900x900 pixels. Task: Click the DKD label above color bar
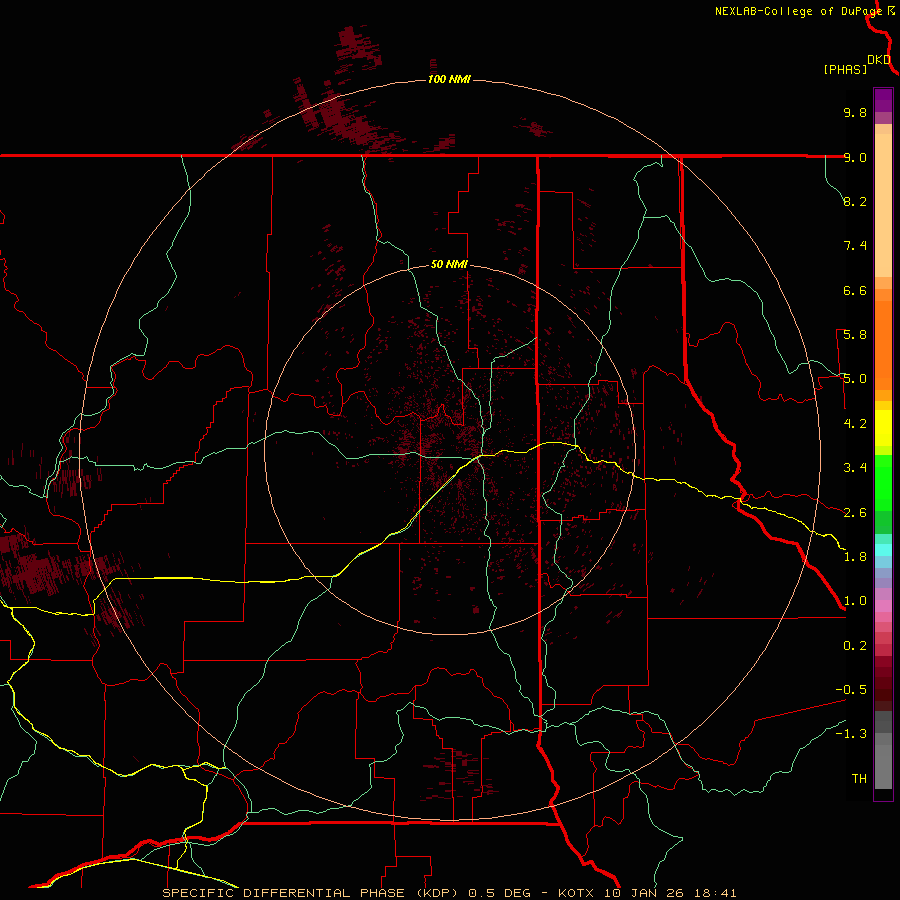coord(879,60)
